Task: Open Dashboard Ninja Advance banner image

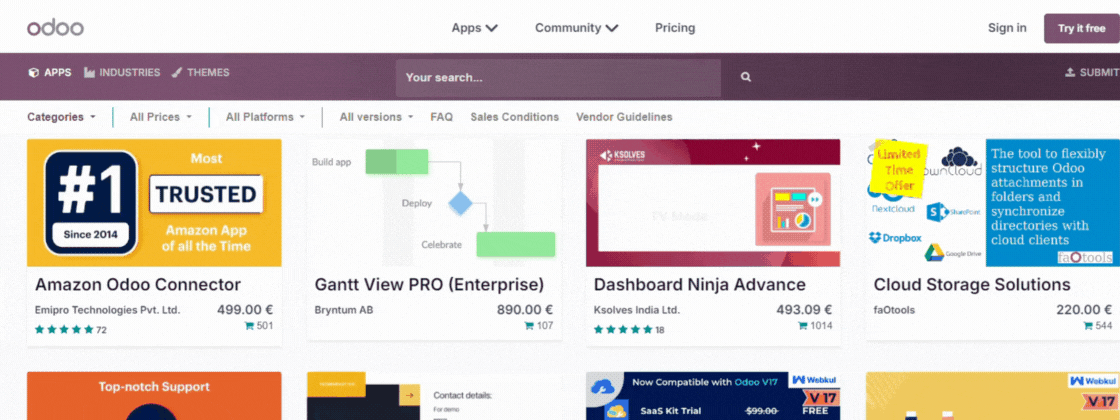Action: point(714,203)
